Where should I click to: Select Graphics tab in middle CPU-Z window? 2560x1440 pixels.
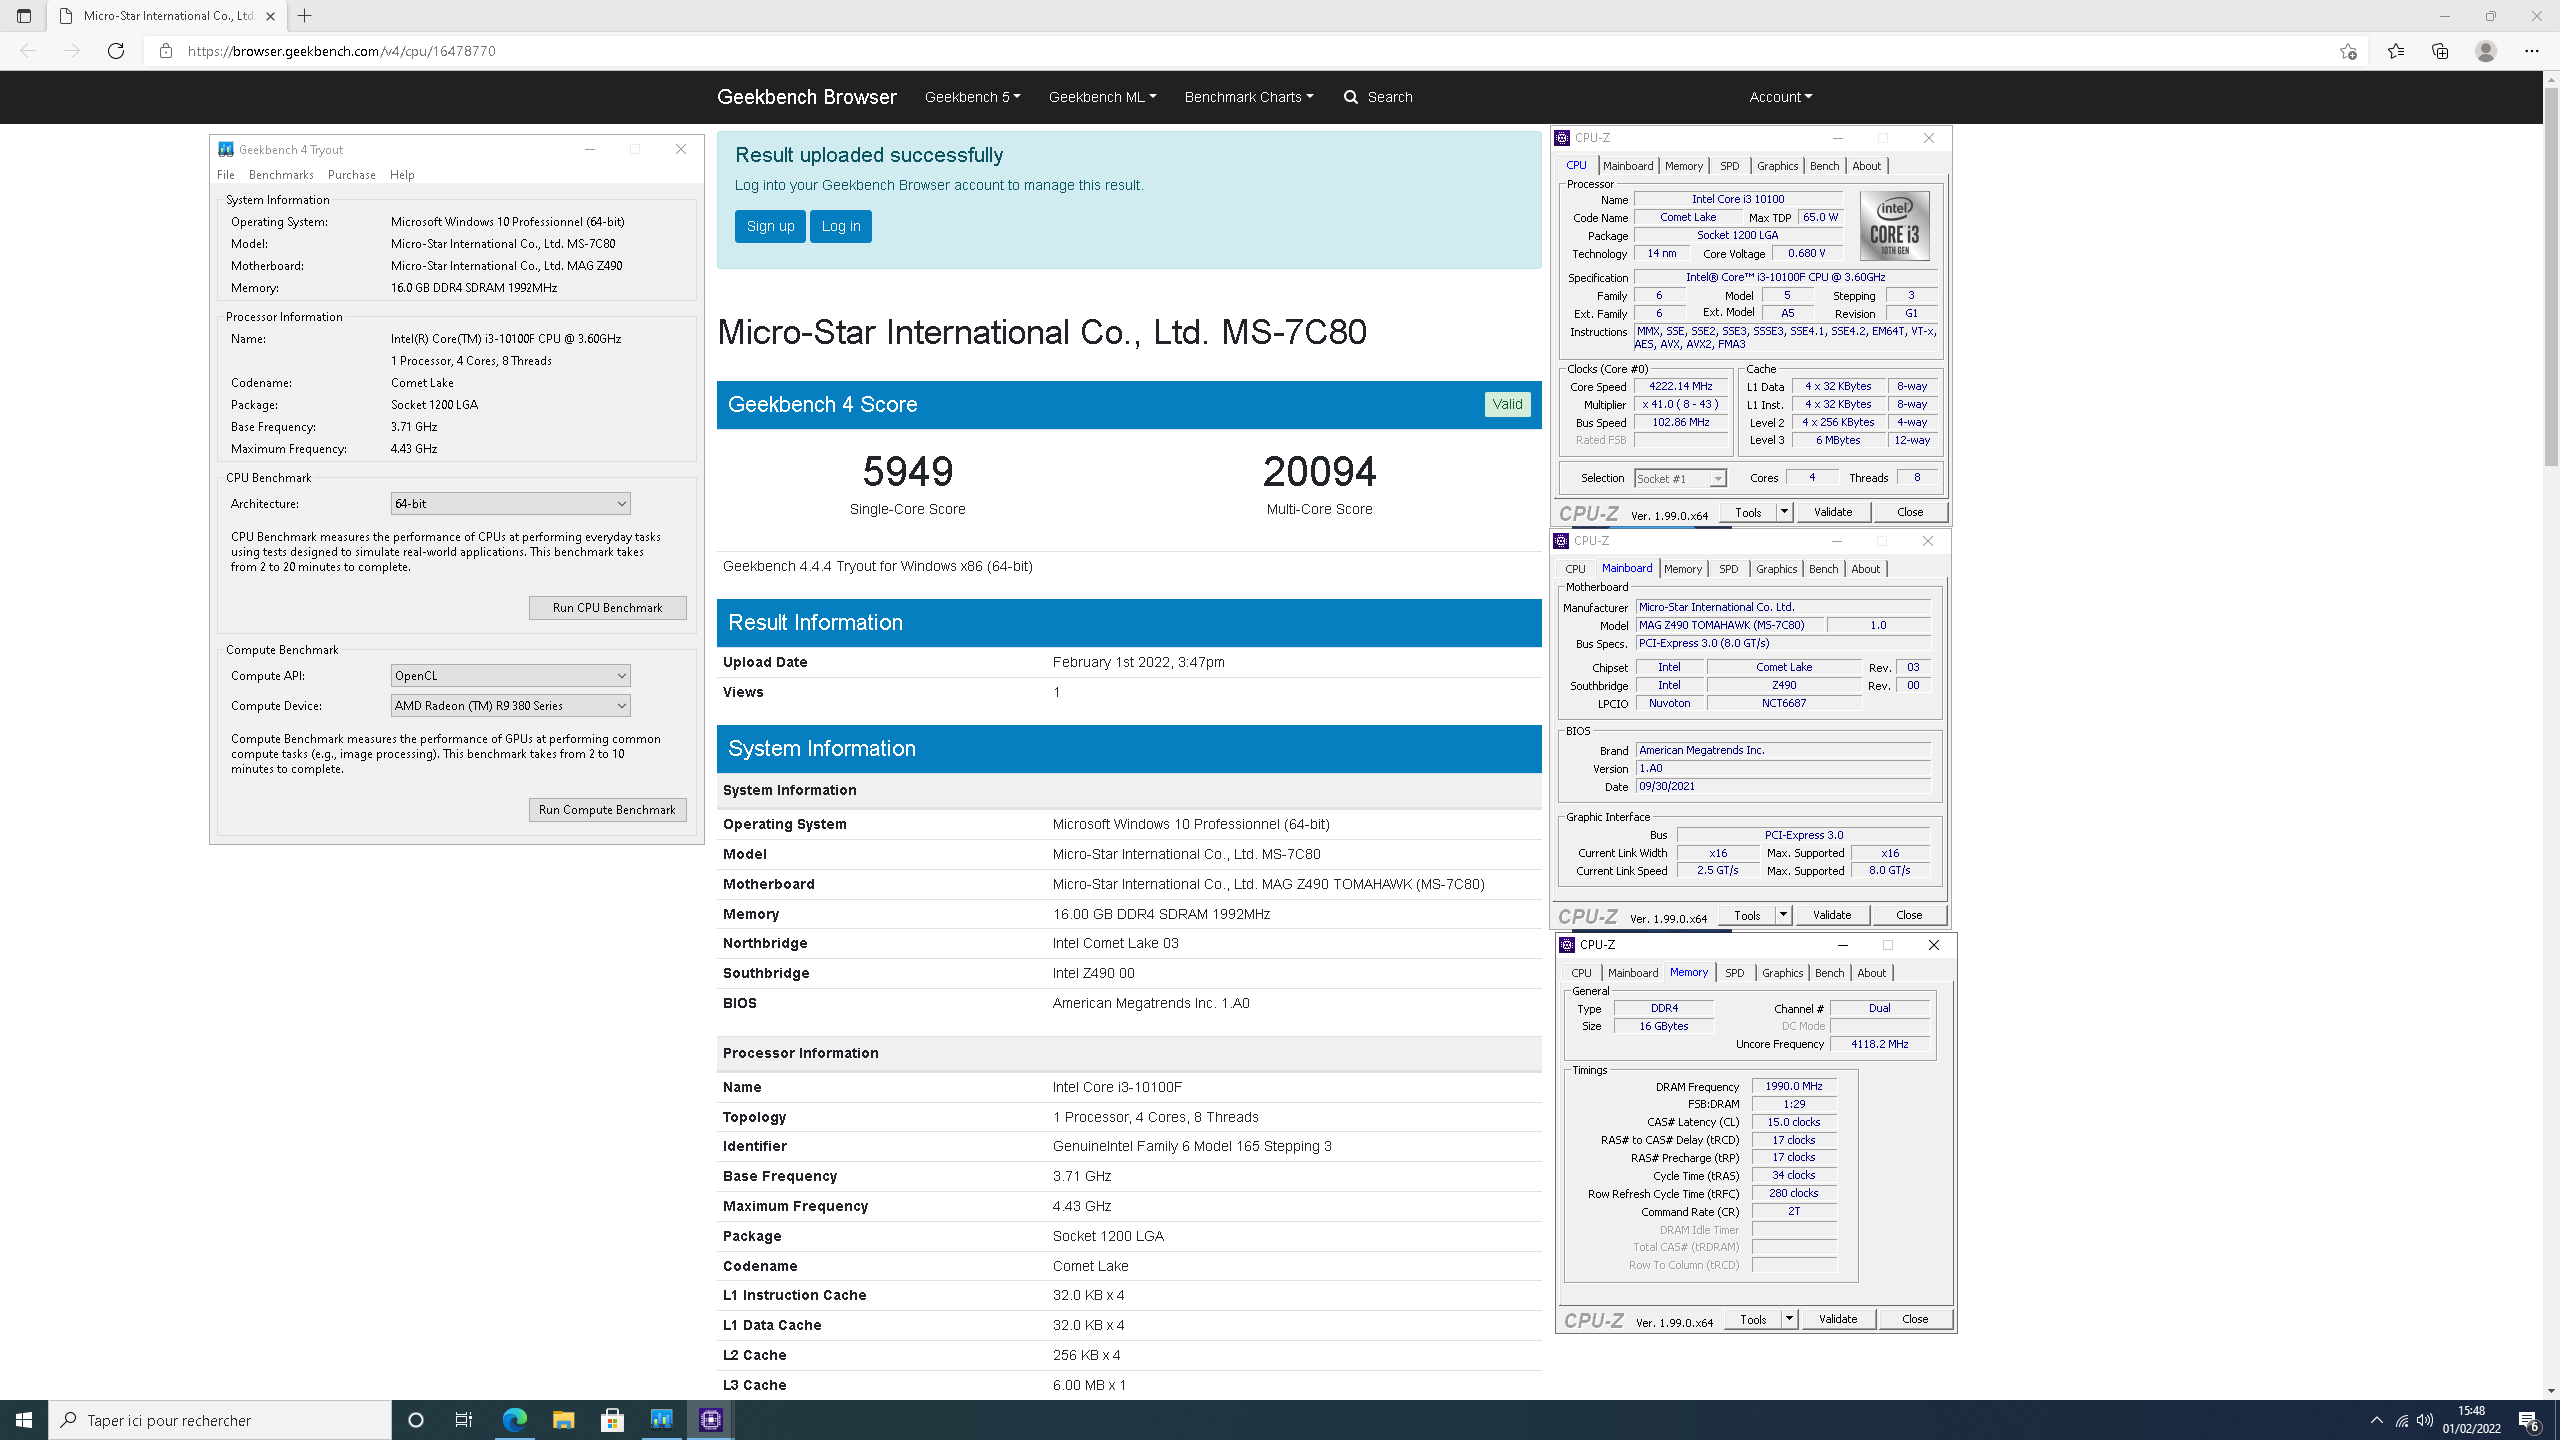coord(1777,569)
